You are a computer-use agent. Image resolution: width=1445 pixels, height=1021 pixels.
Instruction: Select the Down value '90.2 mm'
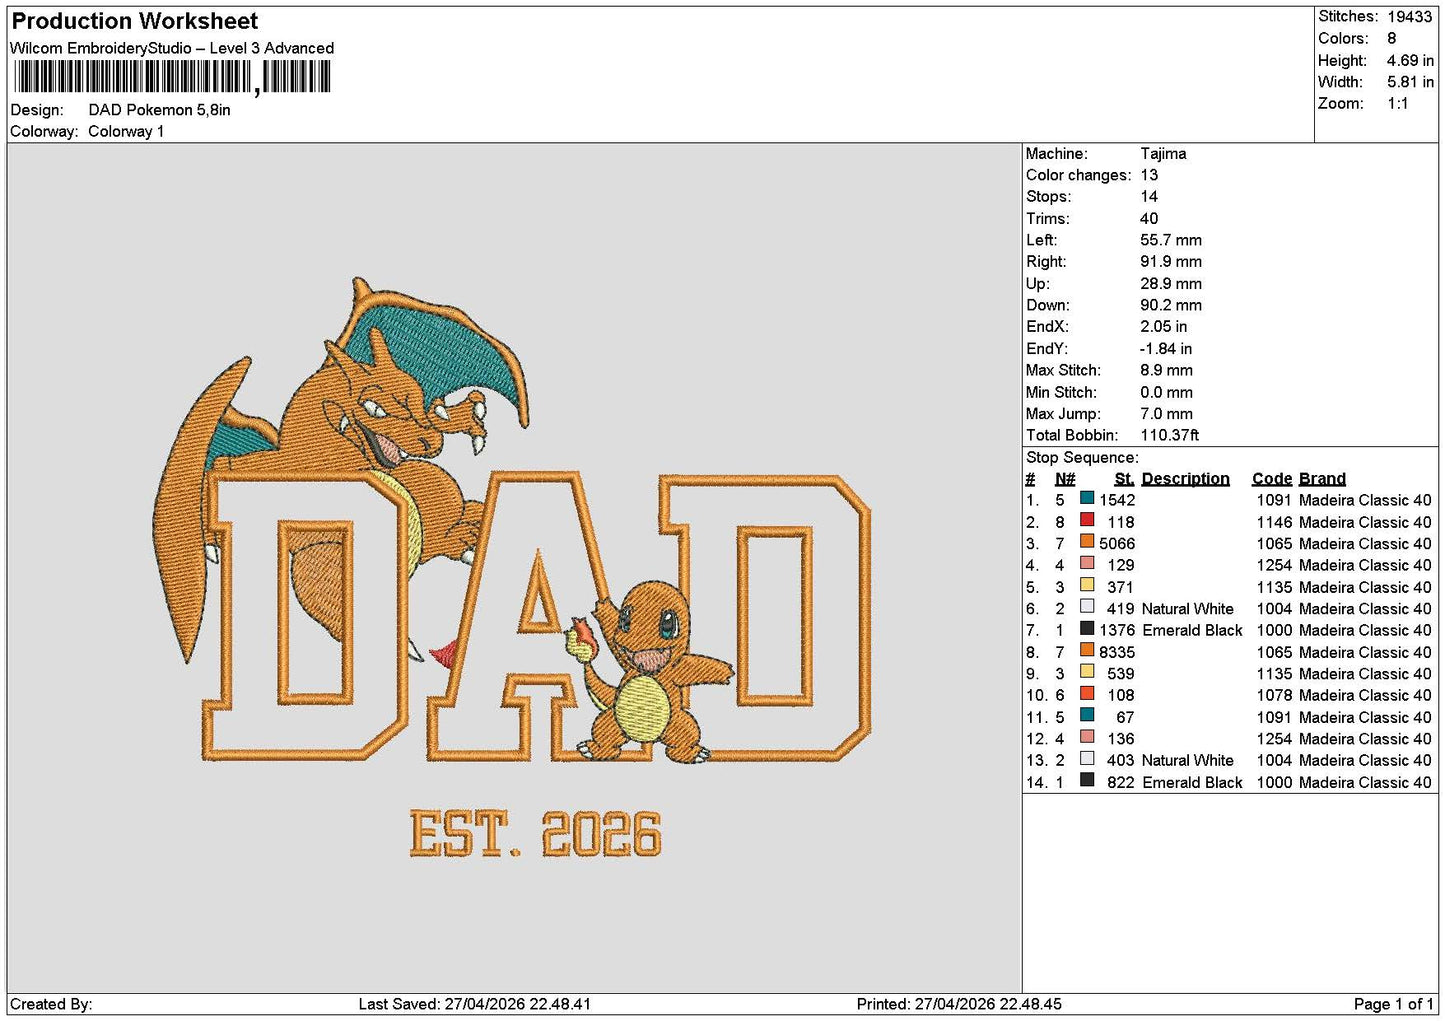(x=1171, y=305)
